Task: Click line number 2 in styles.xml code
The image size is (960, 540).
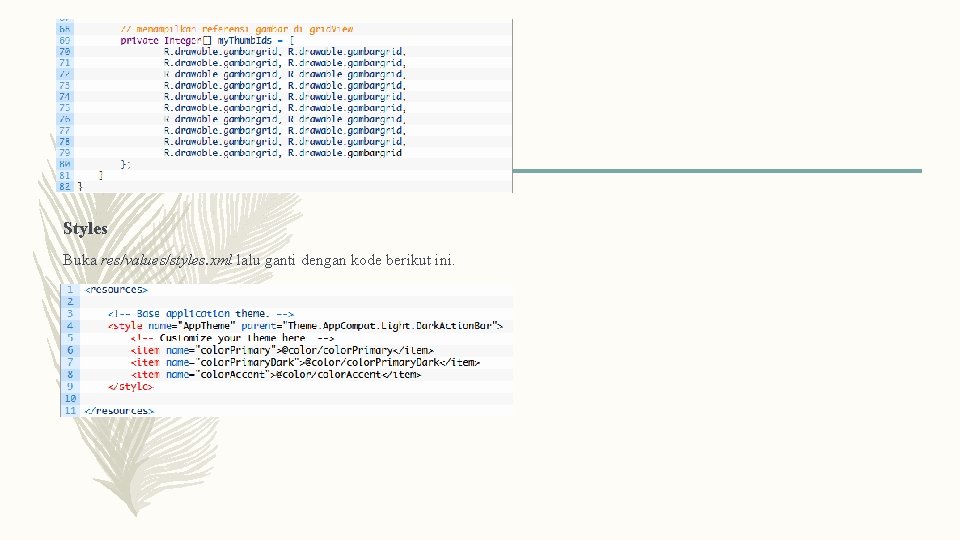Action: tap(70, 301)
